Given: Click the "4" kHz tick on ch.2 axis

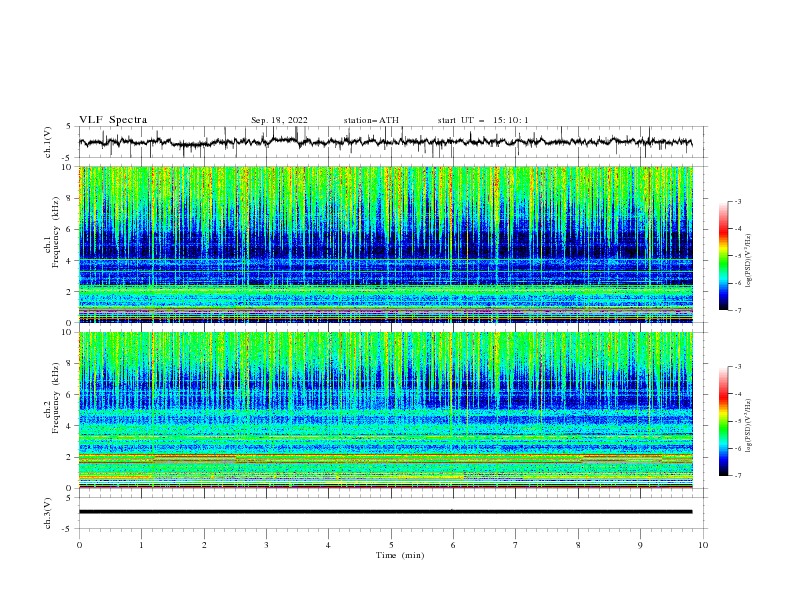Looking at the screenshot, I should click(x=71, y=426).
